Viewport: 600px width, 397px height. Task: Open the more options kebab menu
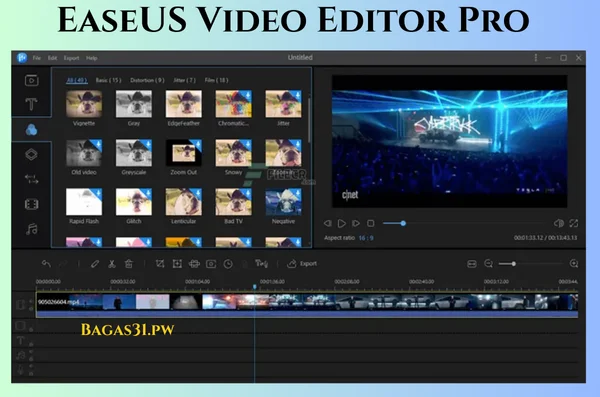536,58
